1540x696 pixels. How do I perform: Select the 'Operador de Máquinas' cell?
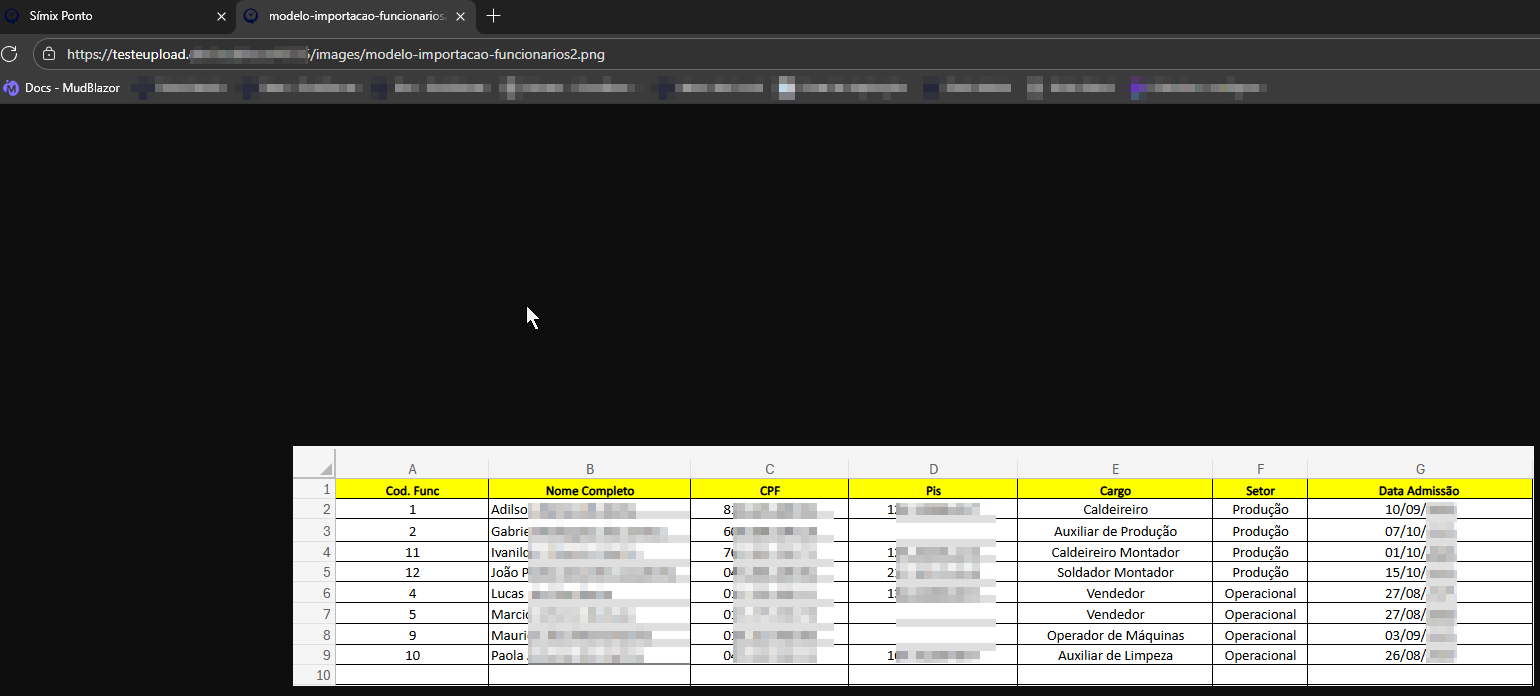(1115, 635)
